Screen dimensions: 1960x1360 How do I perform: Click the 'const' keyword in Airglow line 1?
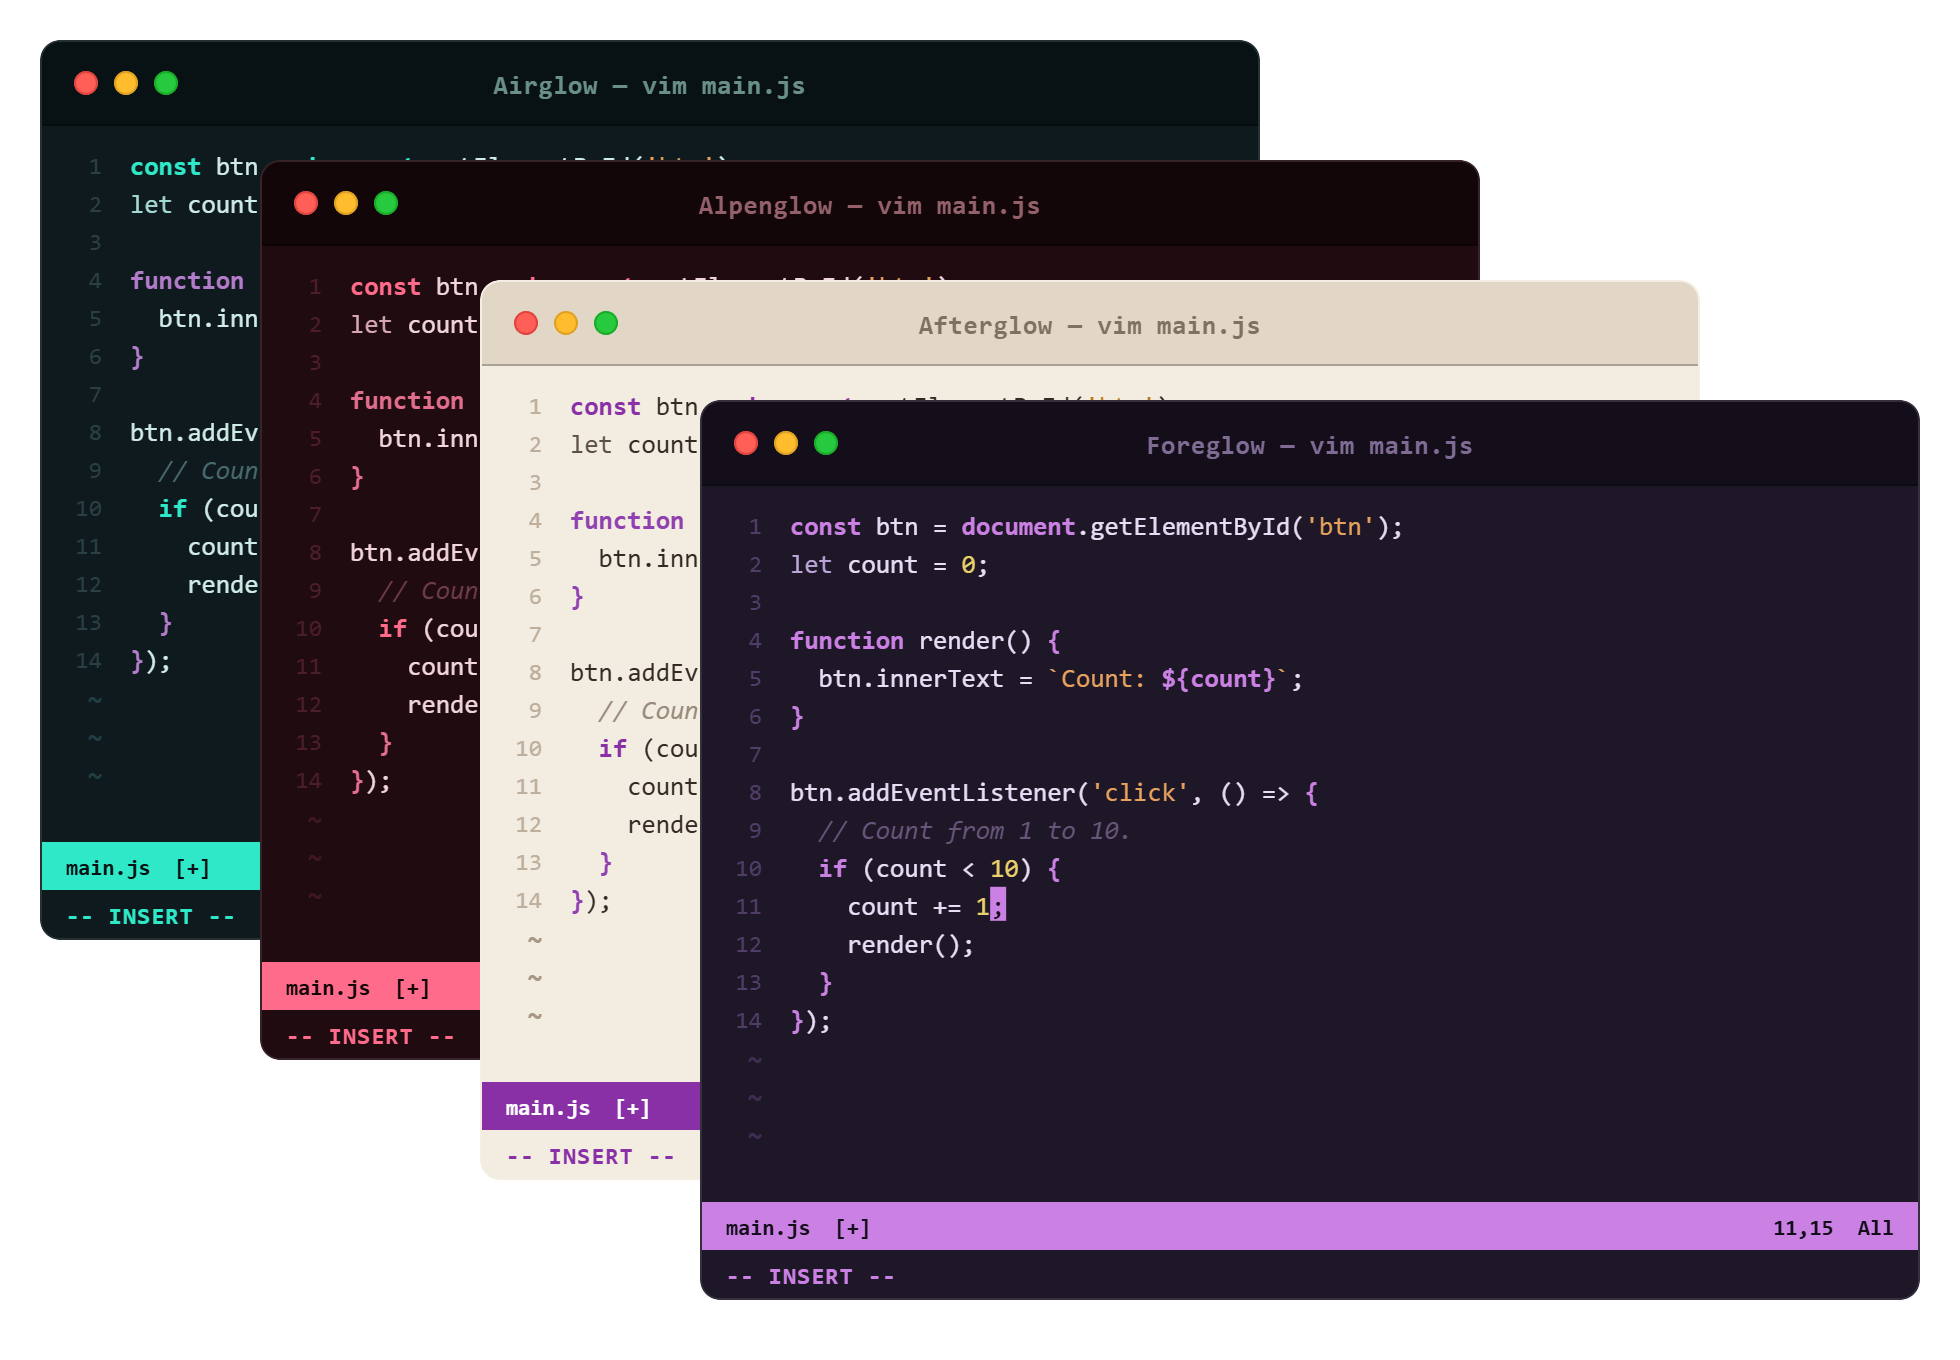pos(165,167)
